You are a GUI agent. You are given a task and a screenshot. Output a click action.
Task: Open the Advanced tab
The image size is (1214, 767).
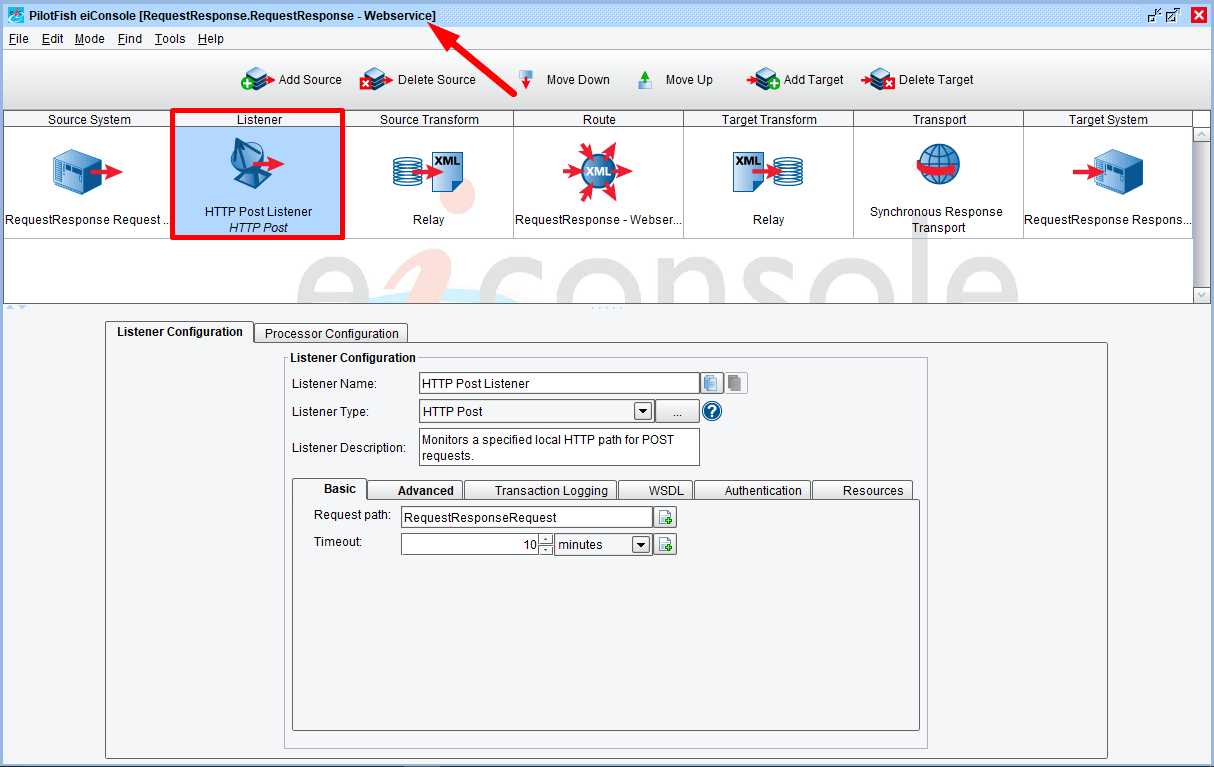[x=416, y=491]
